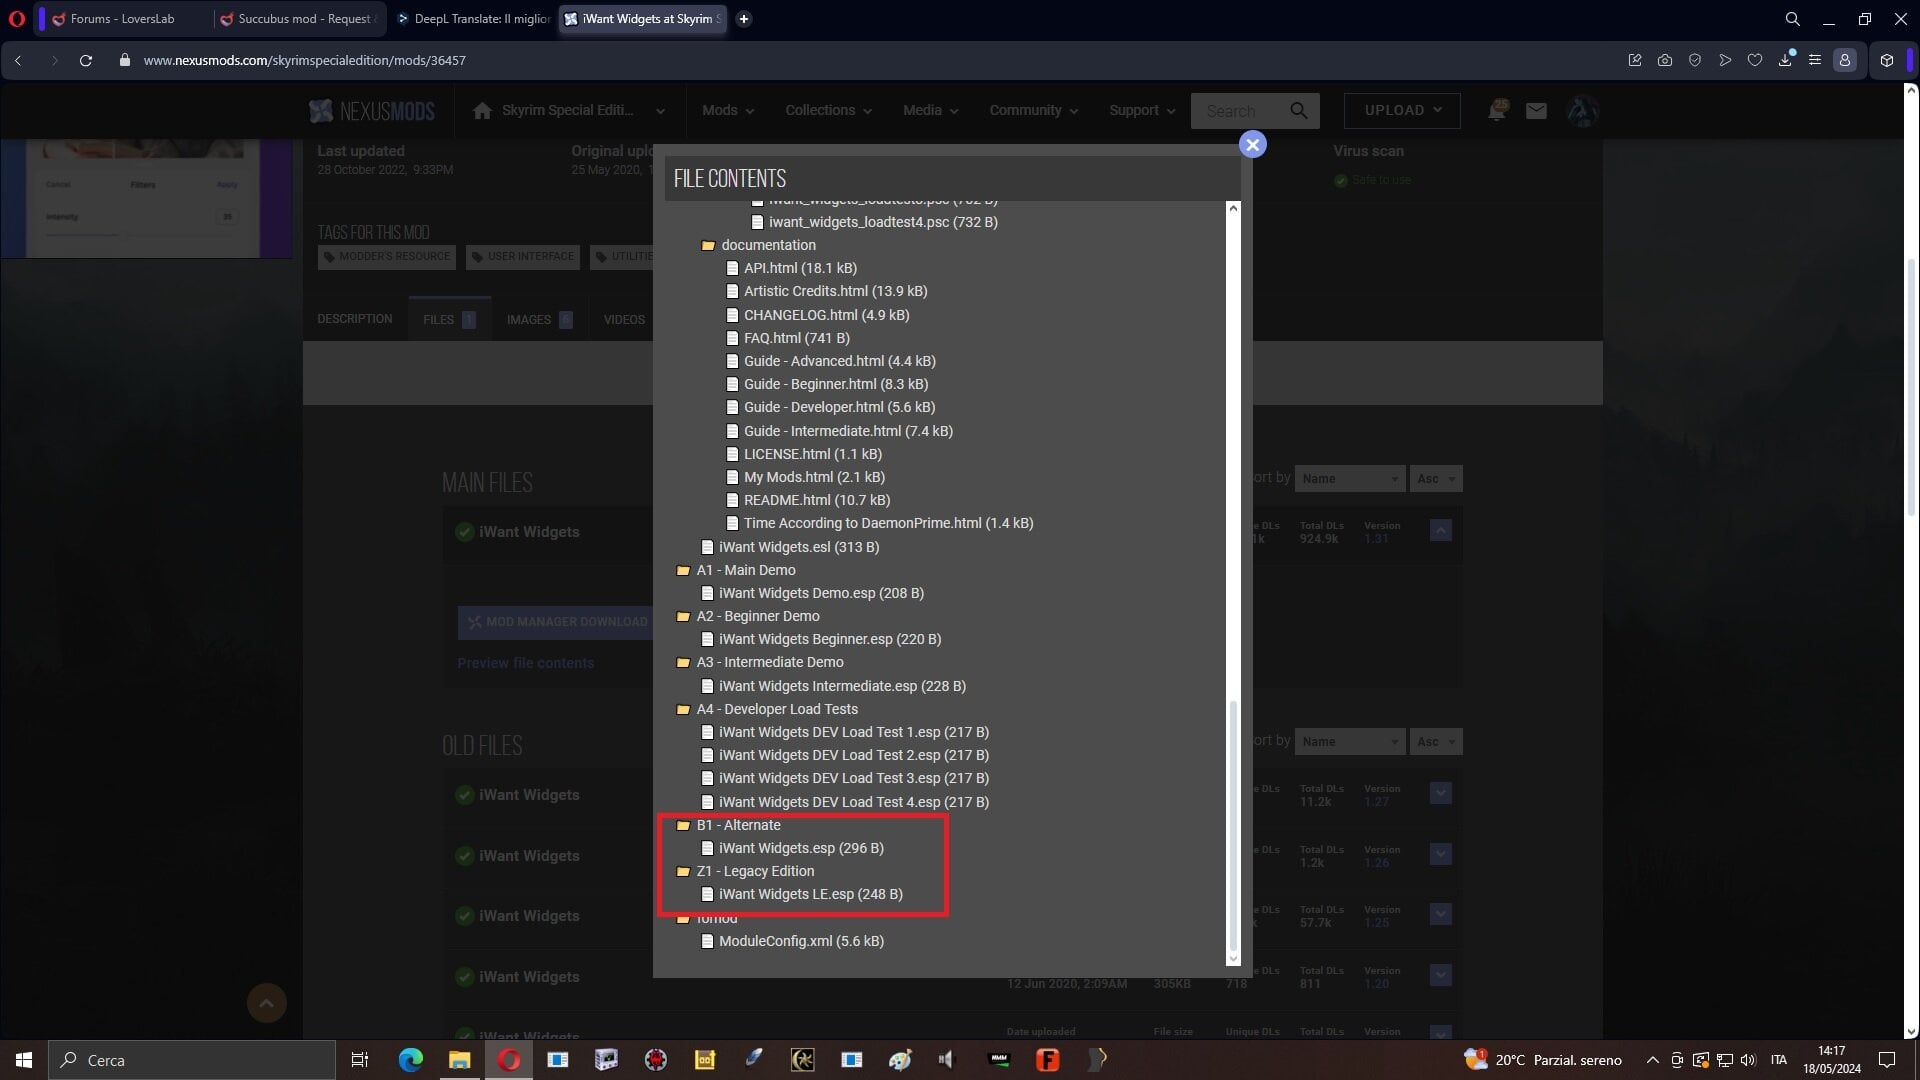Select the documentation folder
The height and width of the screenshot is (1080, 1920).
(759, 245)
